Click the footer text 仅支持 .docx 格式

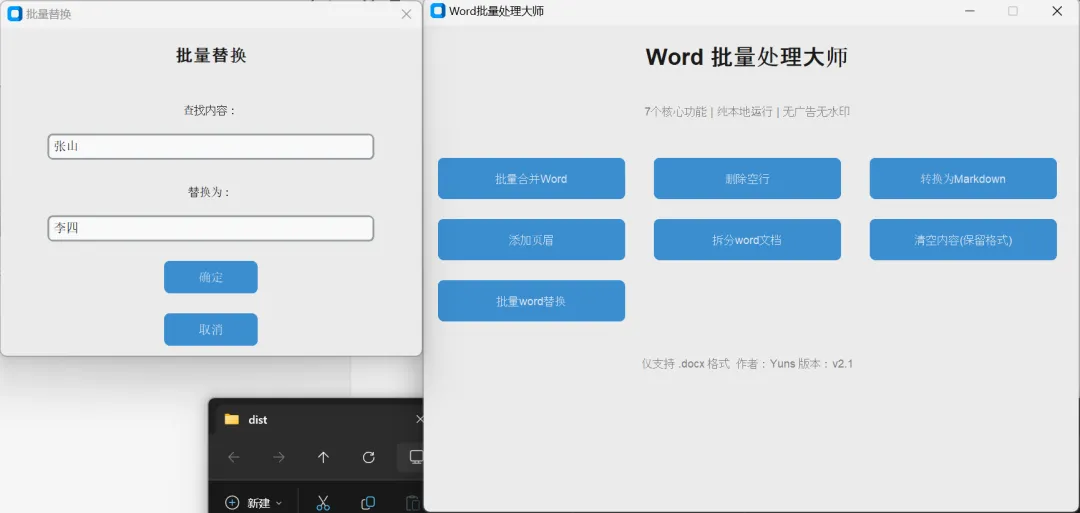(685, 364)
